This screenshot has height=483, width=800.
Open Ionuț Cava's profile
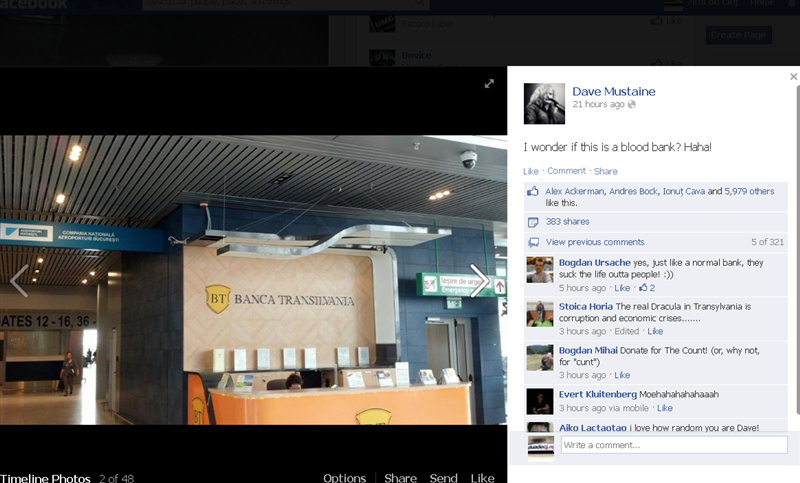(x=684, y=191)
